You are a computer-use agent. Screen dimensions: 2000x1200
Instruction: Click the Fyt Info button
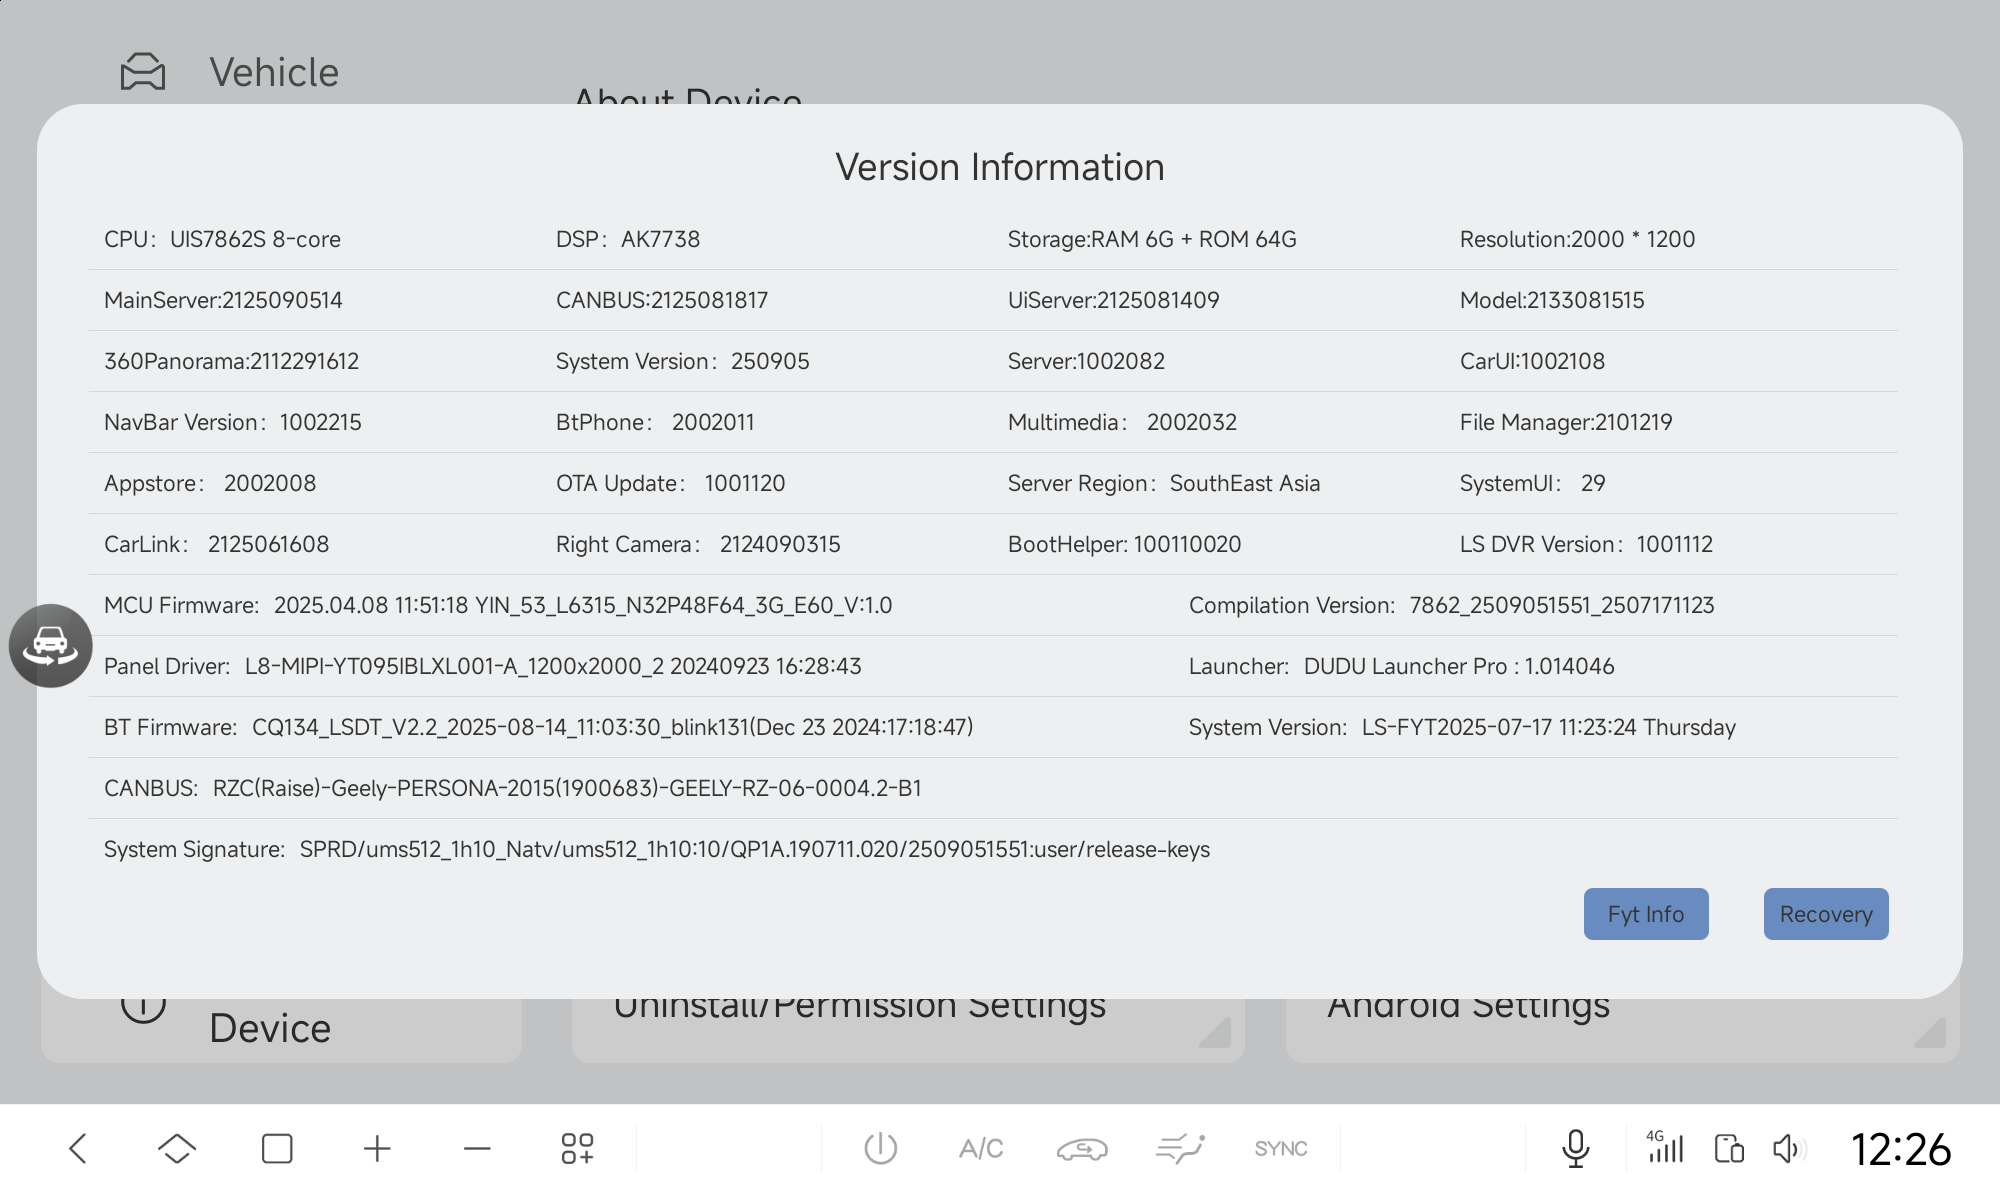point(1646,914)
